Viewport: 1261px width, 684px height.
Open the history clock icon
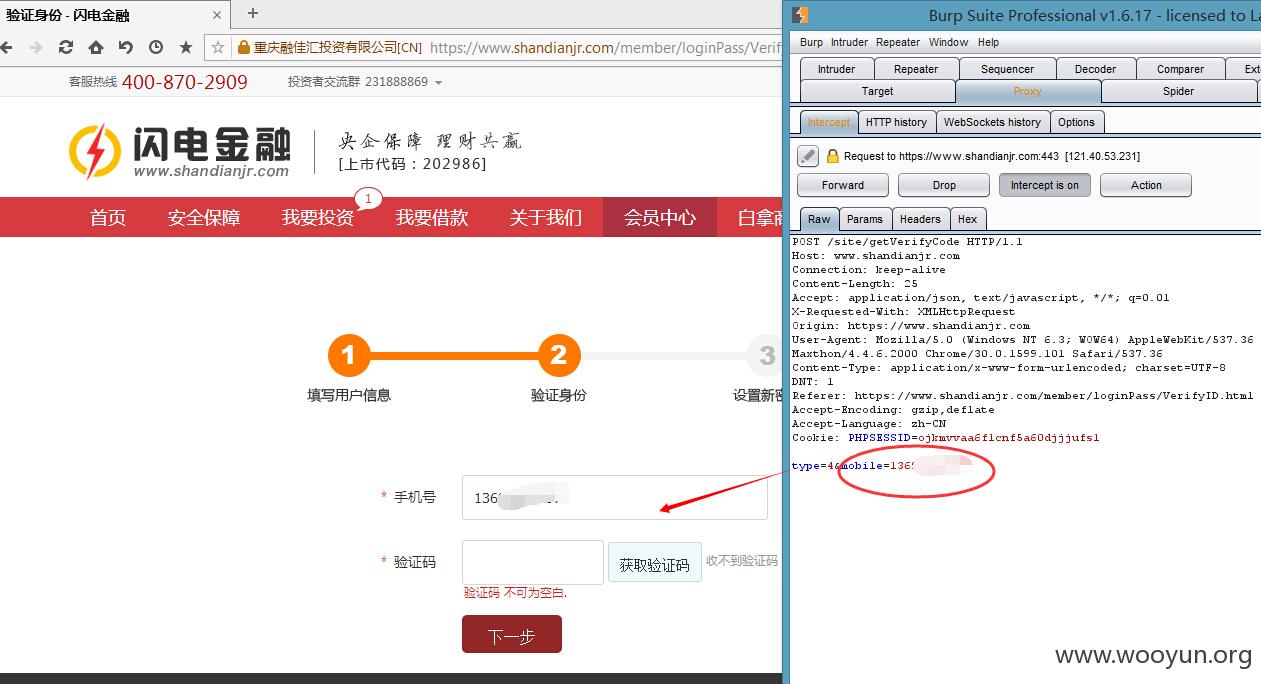pos(156,47)
